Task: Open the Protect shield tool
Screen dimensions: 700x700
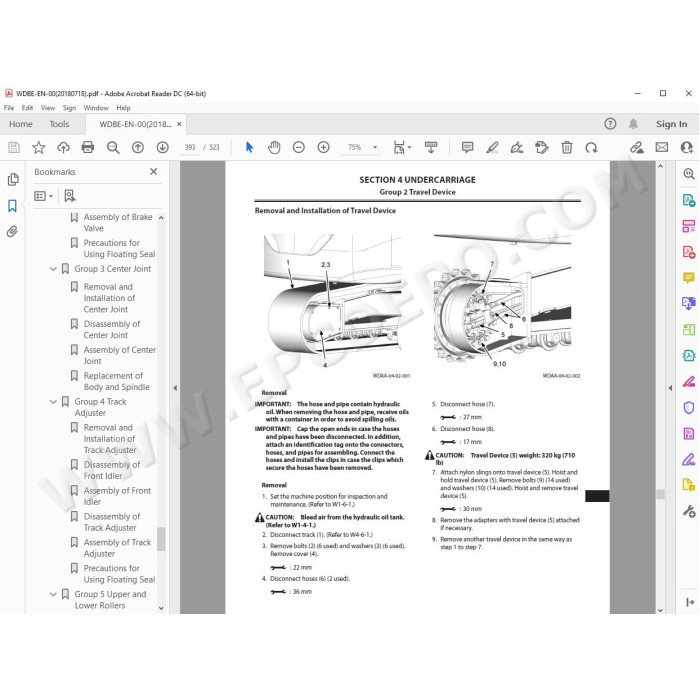Action: (x=689, y=408)
